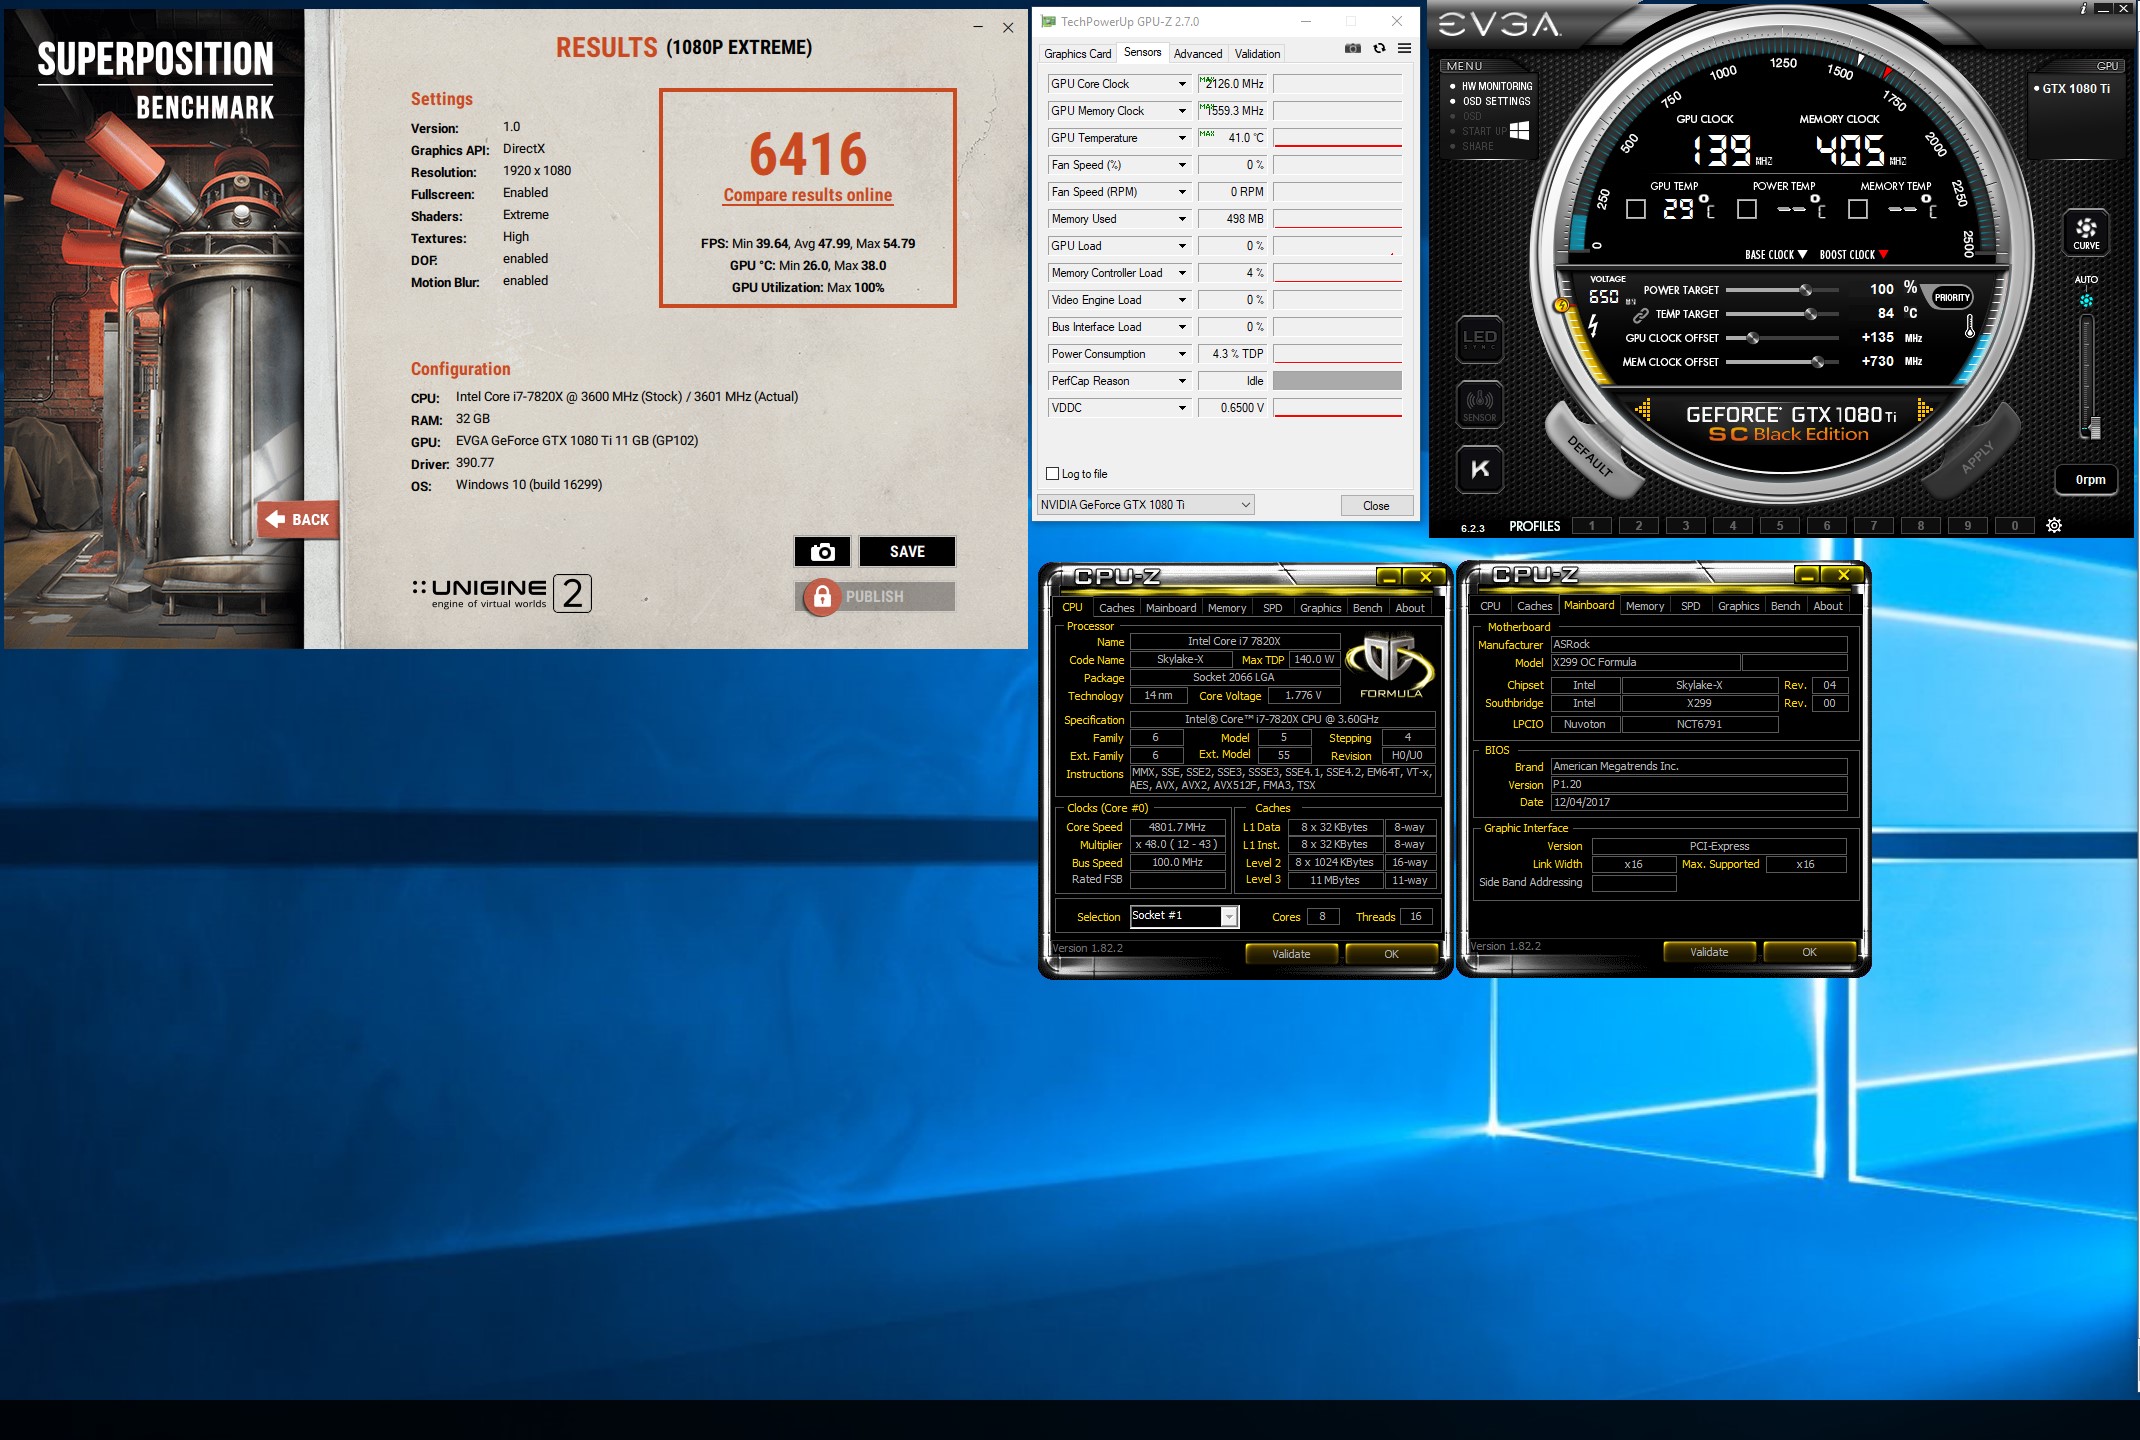Screen dimensions: 2140x1440
Task: Select HW Monitoring in the EVGA menu
Action: pos(1496,86)
